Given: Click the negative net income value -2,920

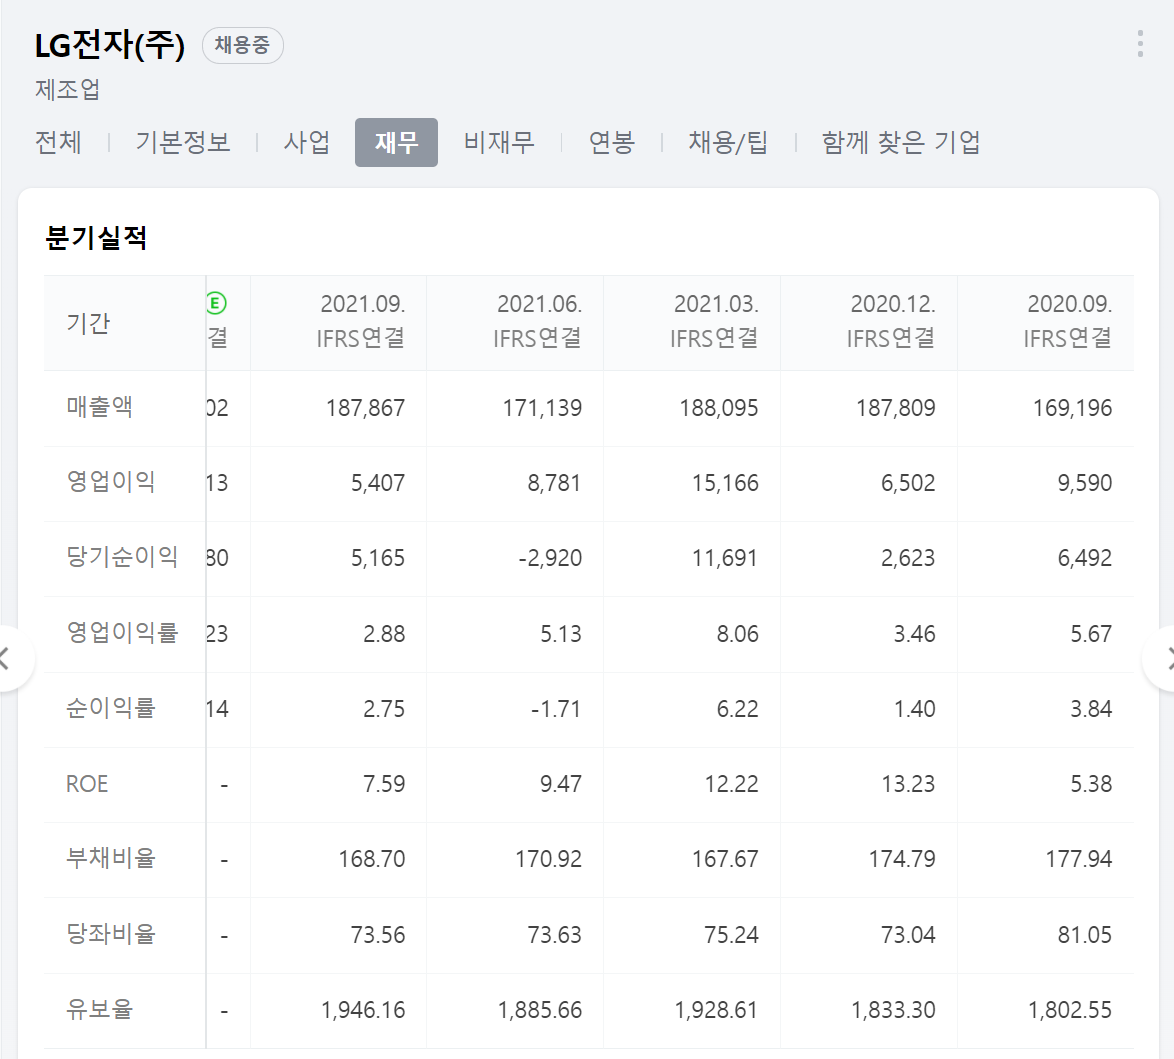Looking at the screenshot, I should pyautogui.click(x=550, y=558).
